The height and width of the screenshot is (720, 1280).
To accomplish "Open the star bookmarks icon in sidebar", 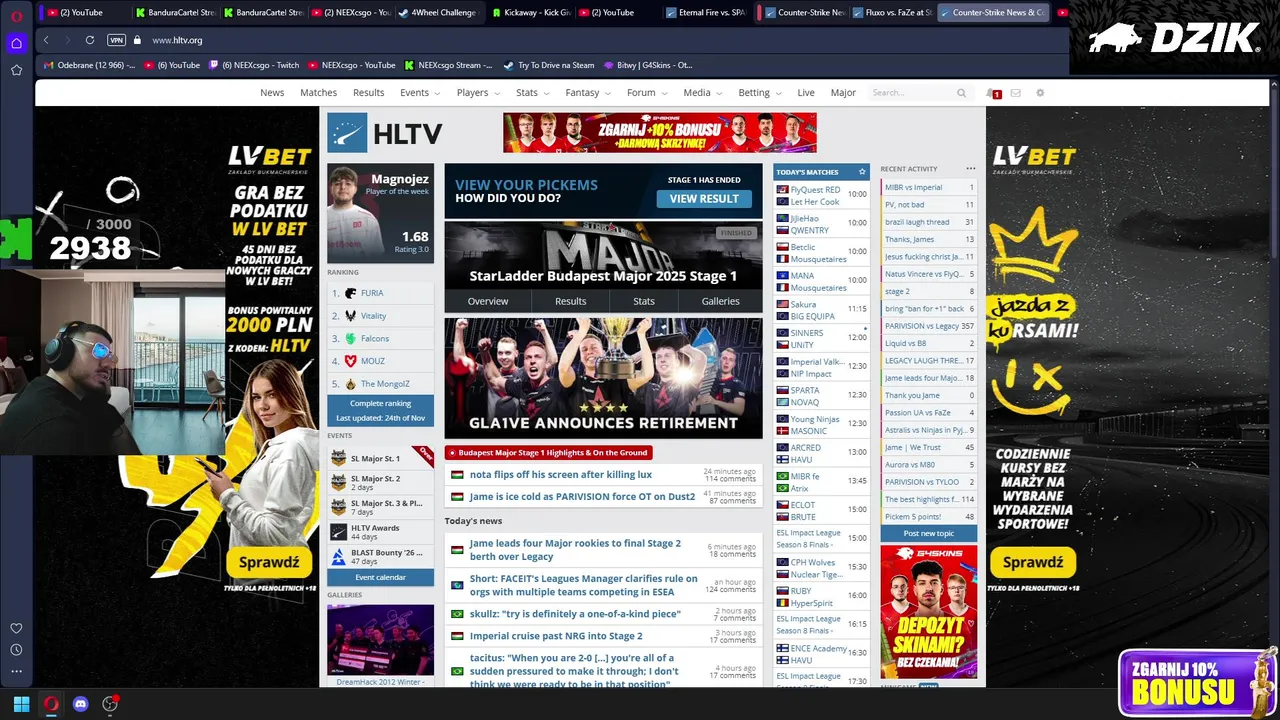I will 16,70.
